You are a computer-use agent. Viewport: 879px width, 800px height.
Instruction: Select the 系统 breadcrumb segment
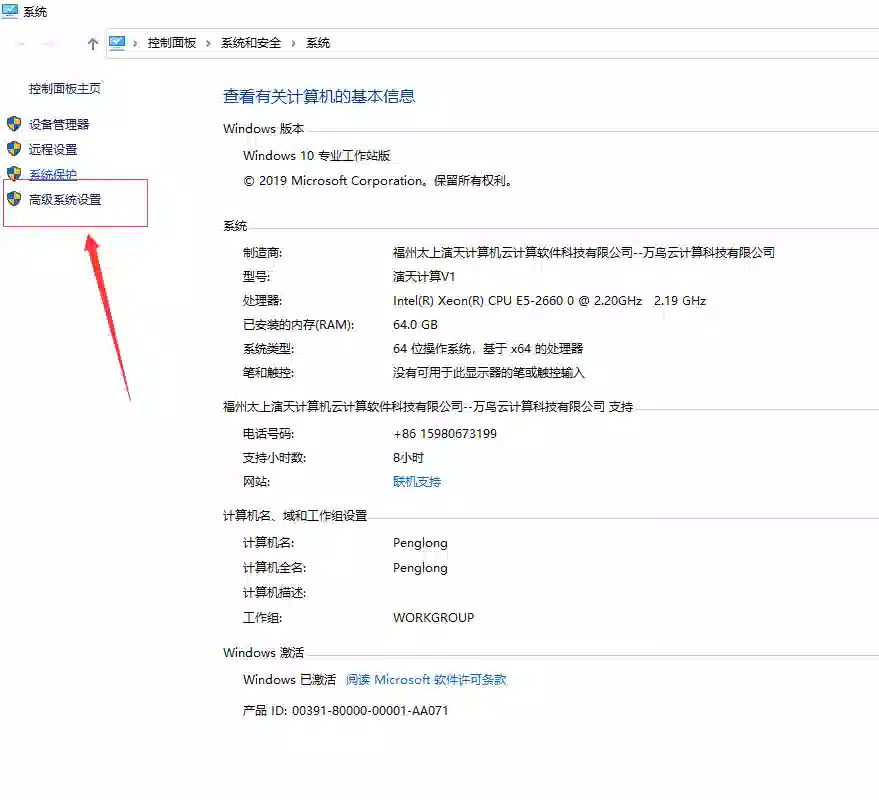(318, 43)
